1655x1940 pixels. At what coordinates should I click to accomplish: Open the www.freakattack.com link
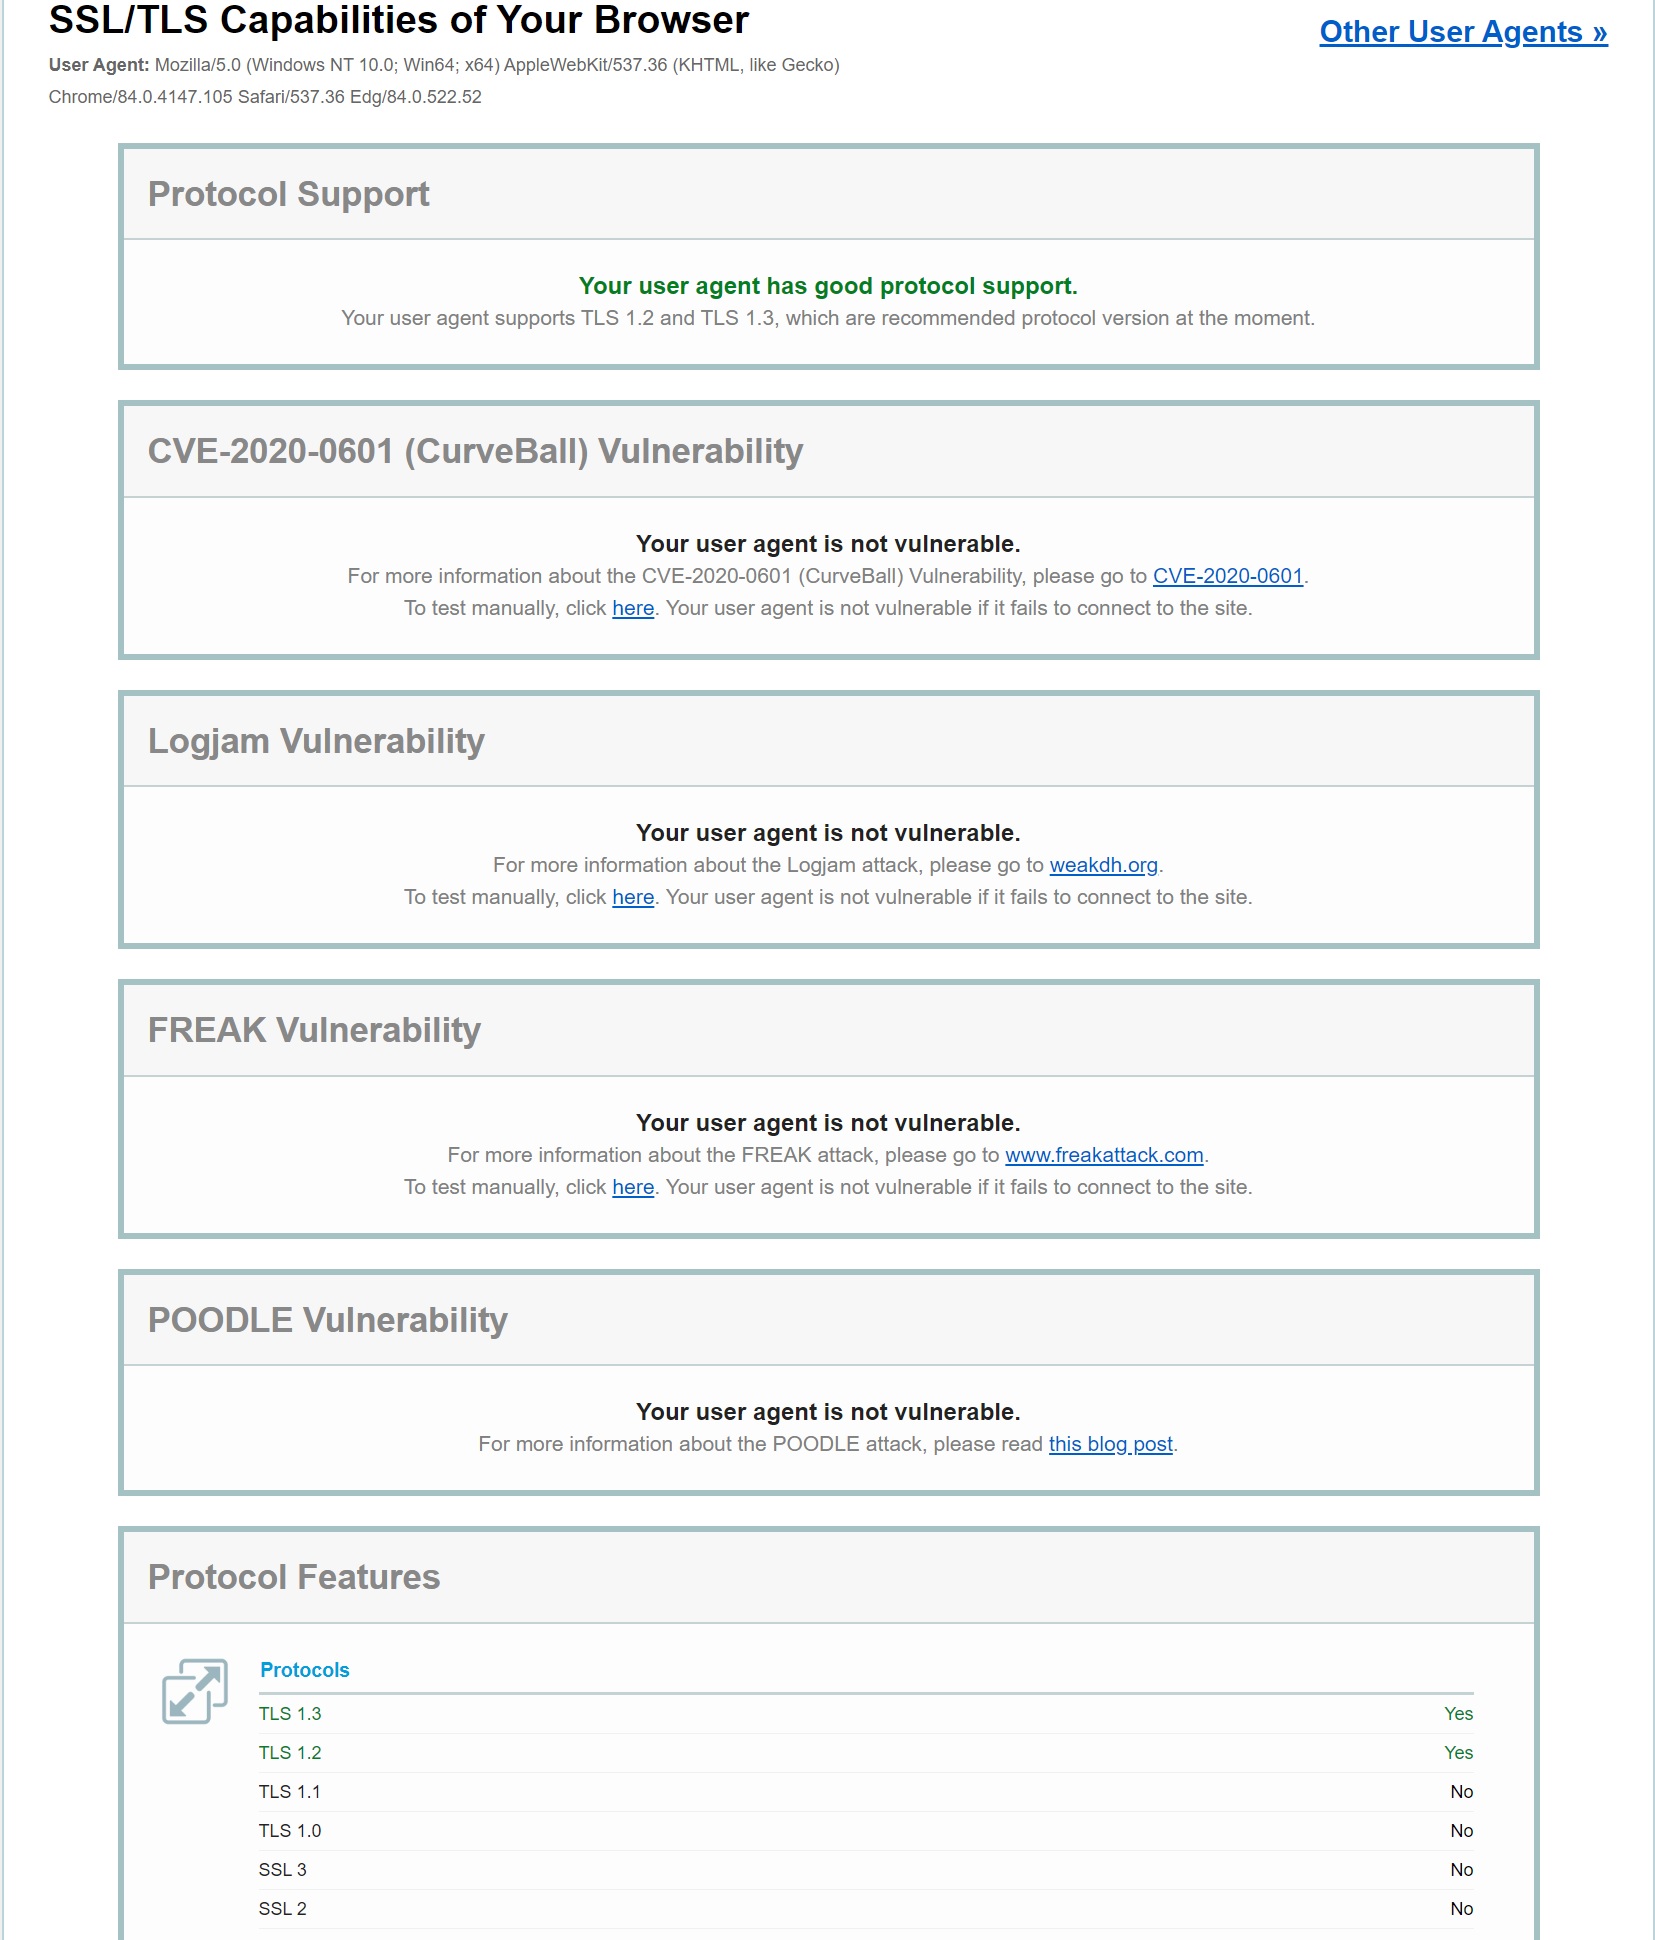pyautogui.click(x=1103, y=1155)
